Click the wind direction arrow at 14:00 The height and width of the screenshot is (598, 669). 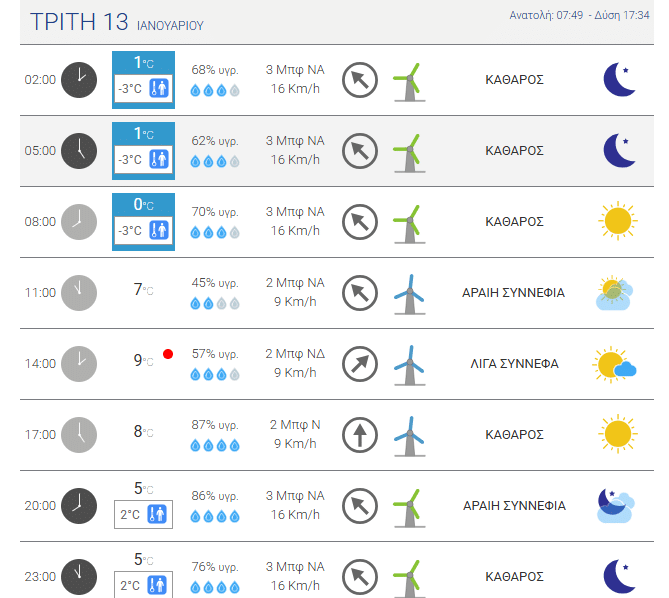[x=359, y=364]
